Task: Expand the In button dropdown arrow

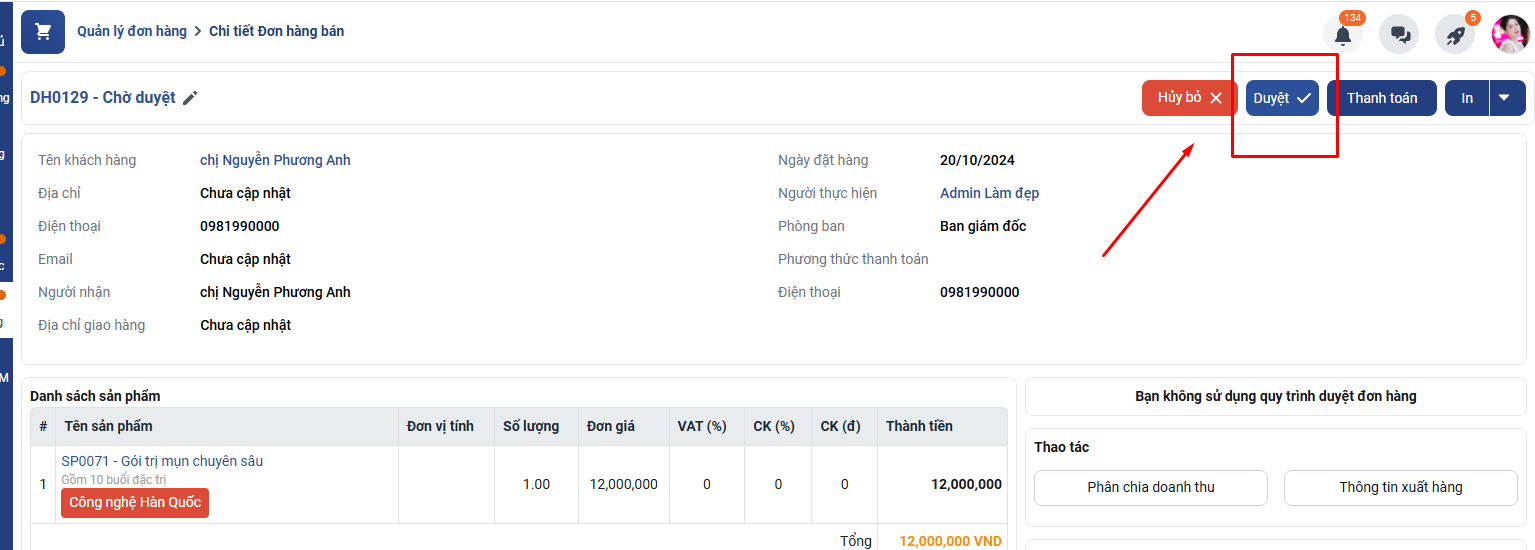Action: [1504, 98]
